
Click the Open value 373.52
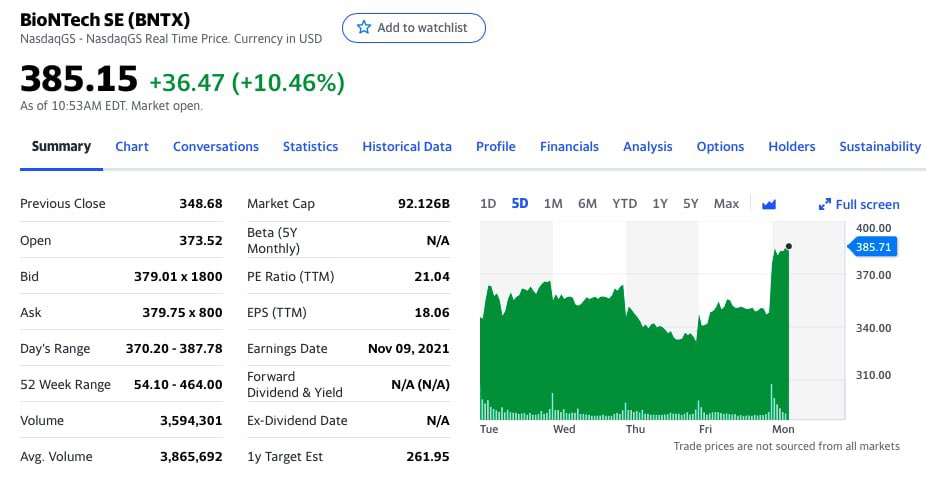click(201, 240)
